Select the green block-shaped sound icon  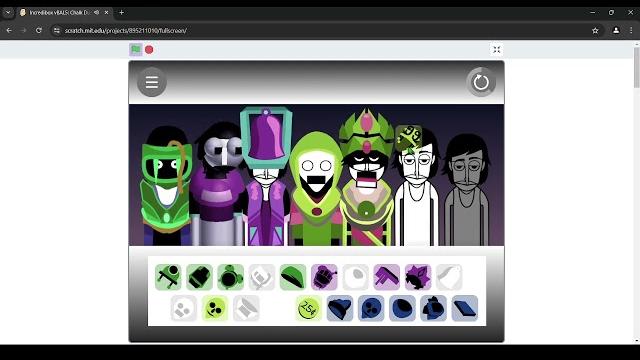coord(199,277)
